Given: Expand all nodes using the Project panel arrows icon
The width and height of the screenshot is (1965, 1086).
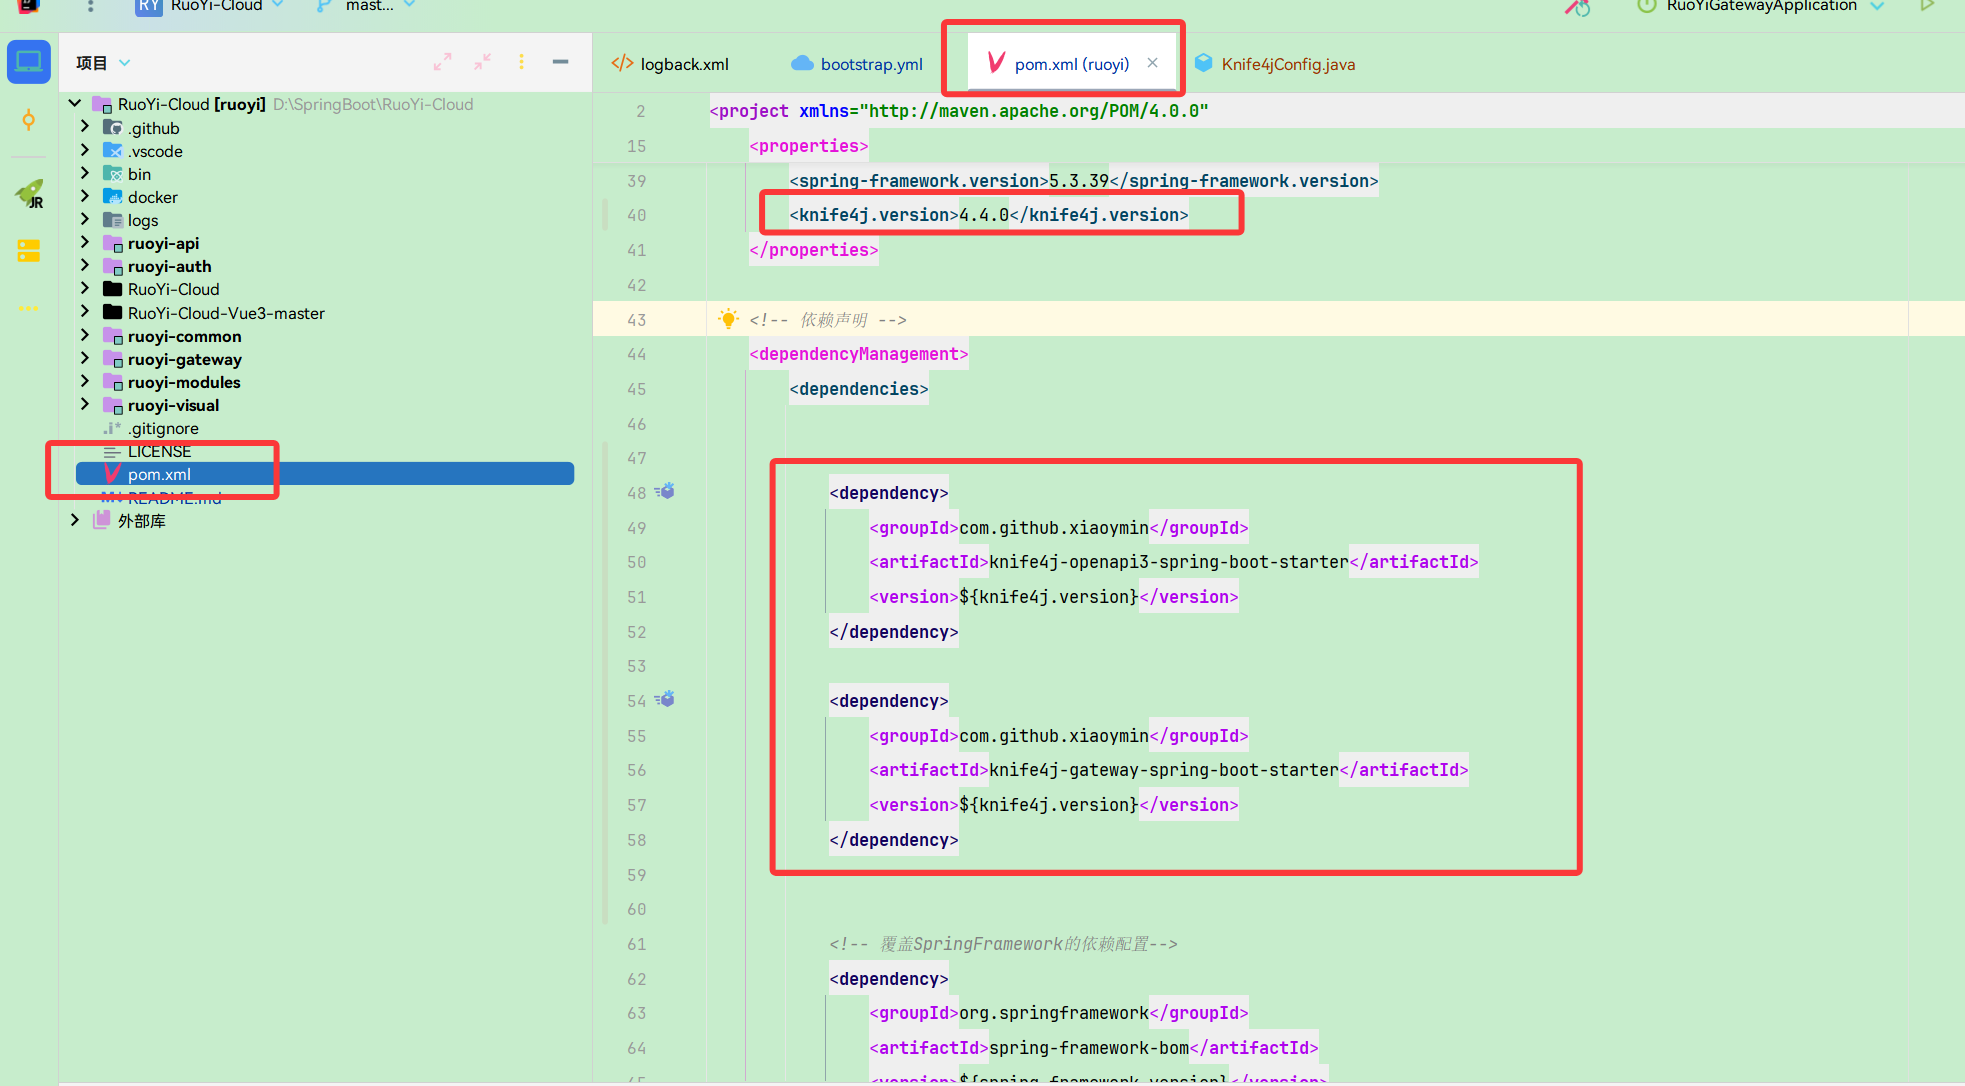Looking at the screenshot, I should tap(442, 61).
